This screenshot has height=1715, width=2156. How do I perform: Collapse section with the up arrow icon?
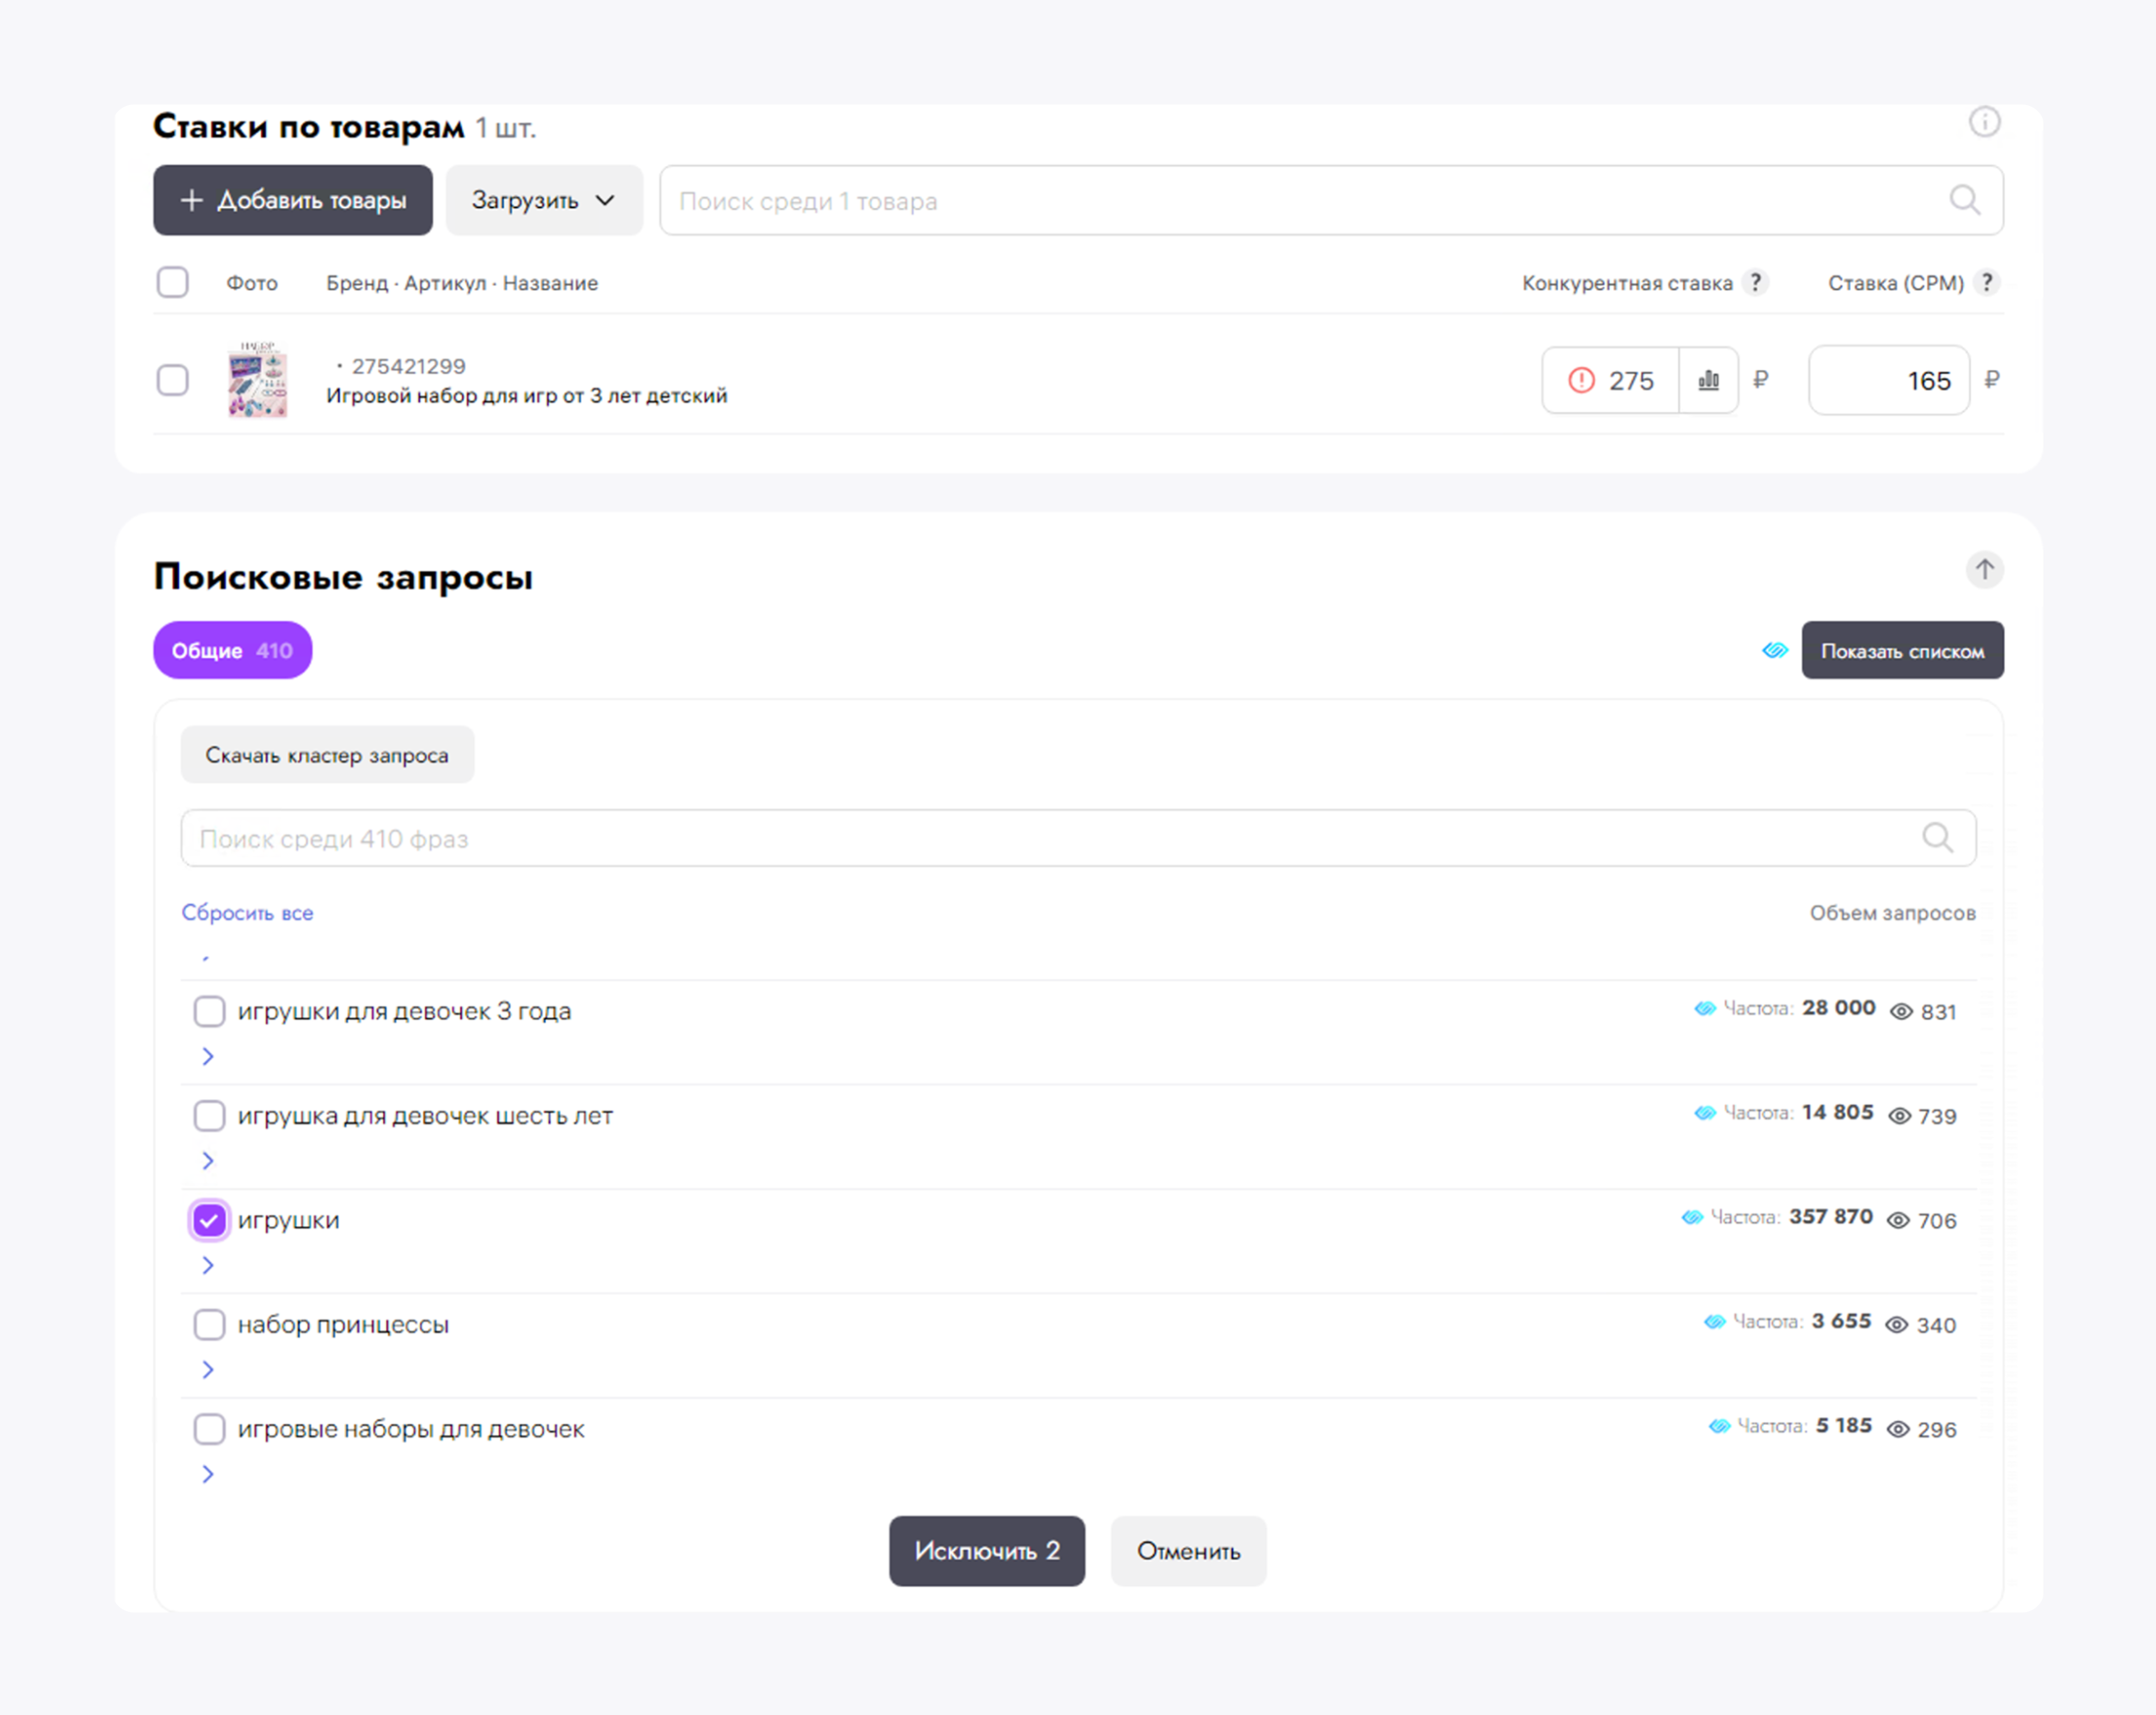pos(1984,570)
